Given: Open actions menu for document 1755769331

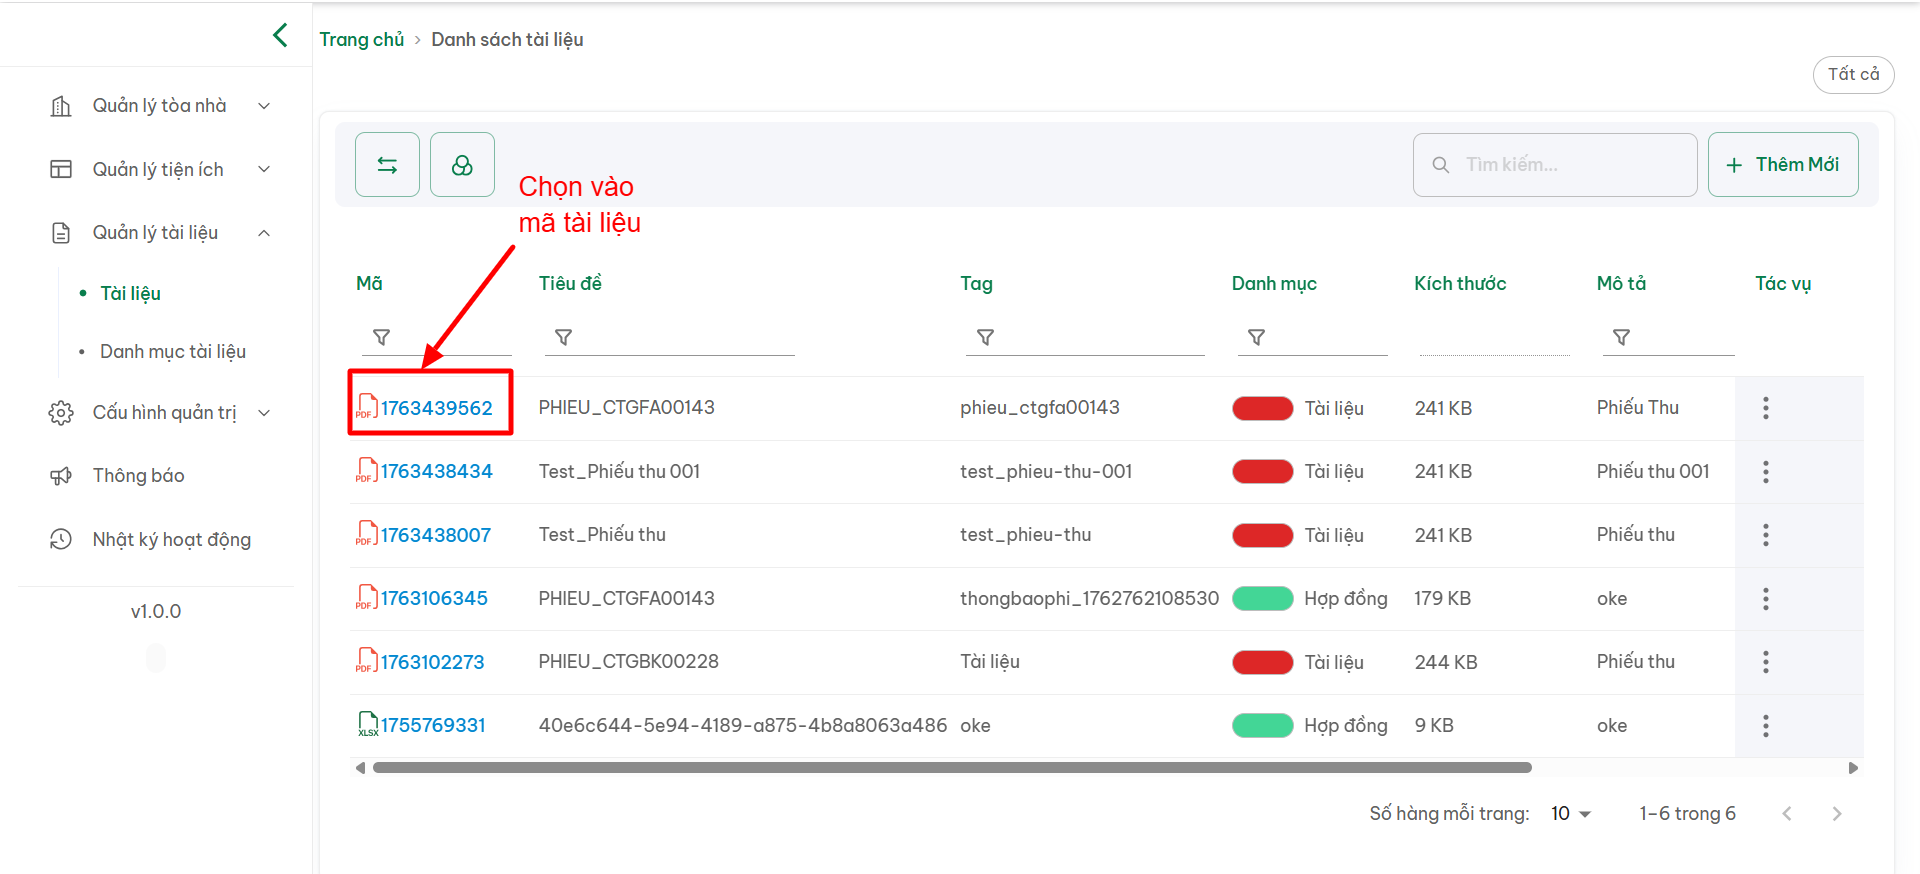Looking at the screenshot, I should coord(1765,726).
